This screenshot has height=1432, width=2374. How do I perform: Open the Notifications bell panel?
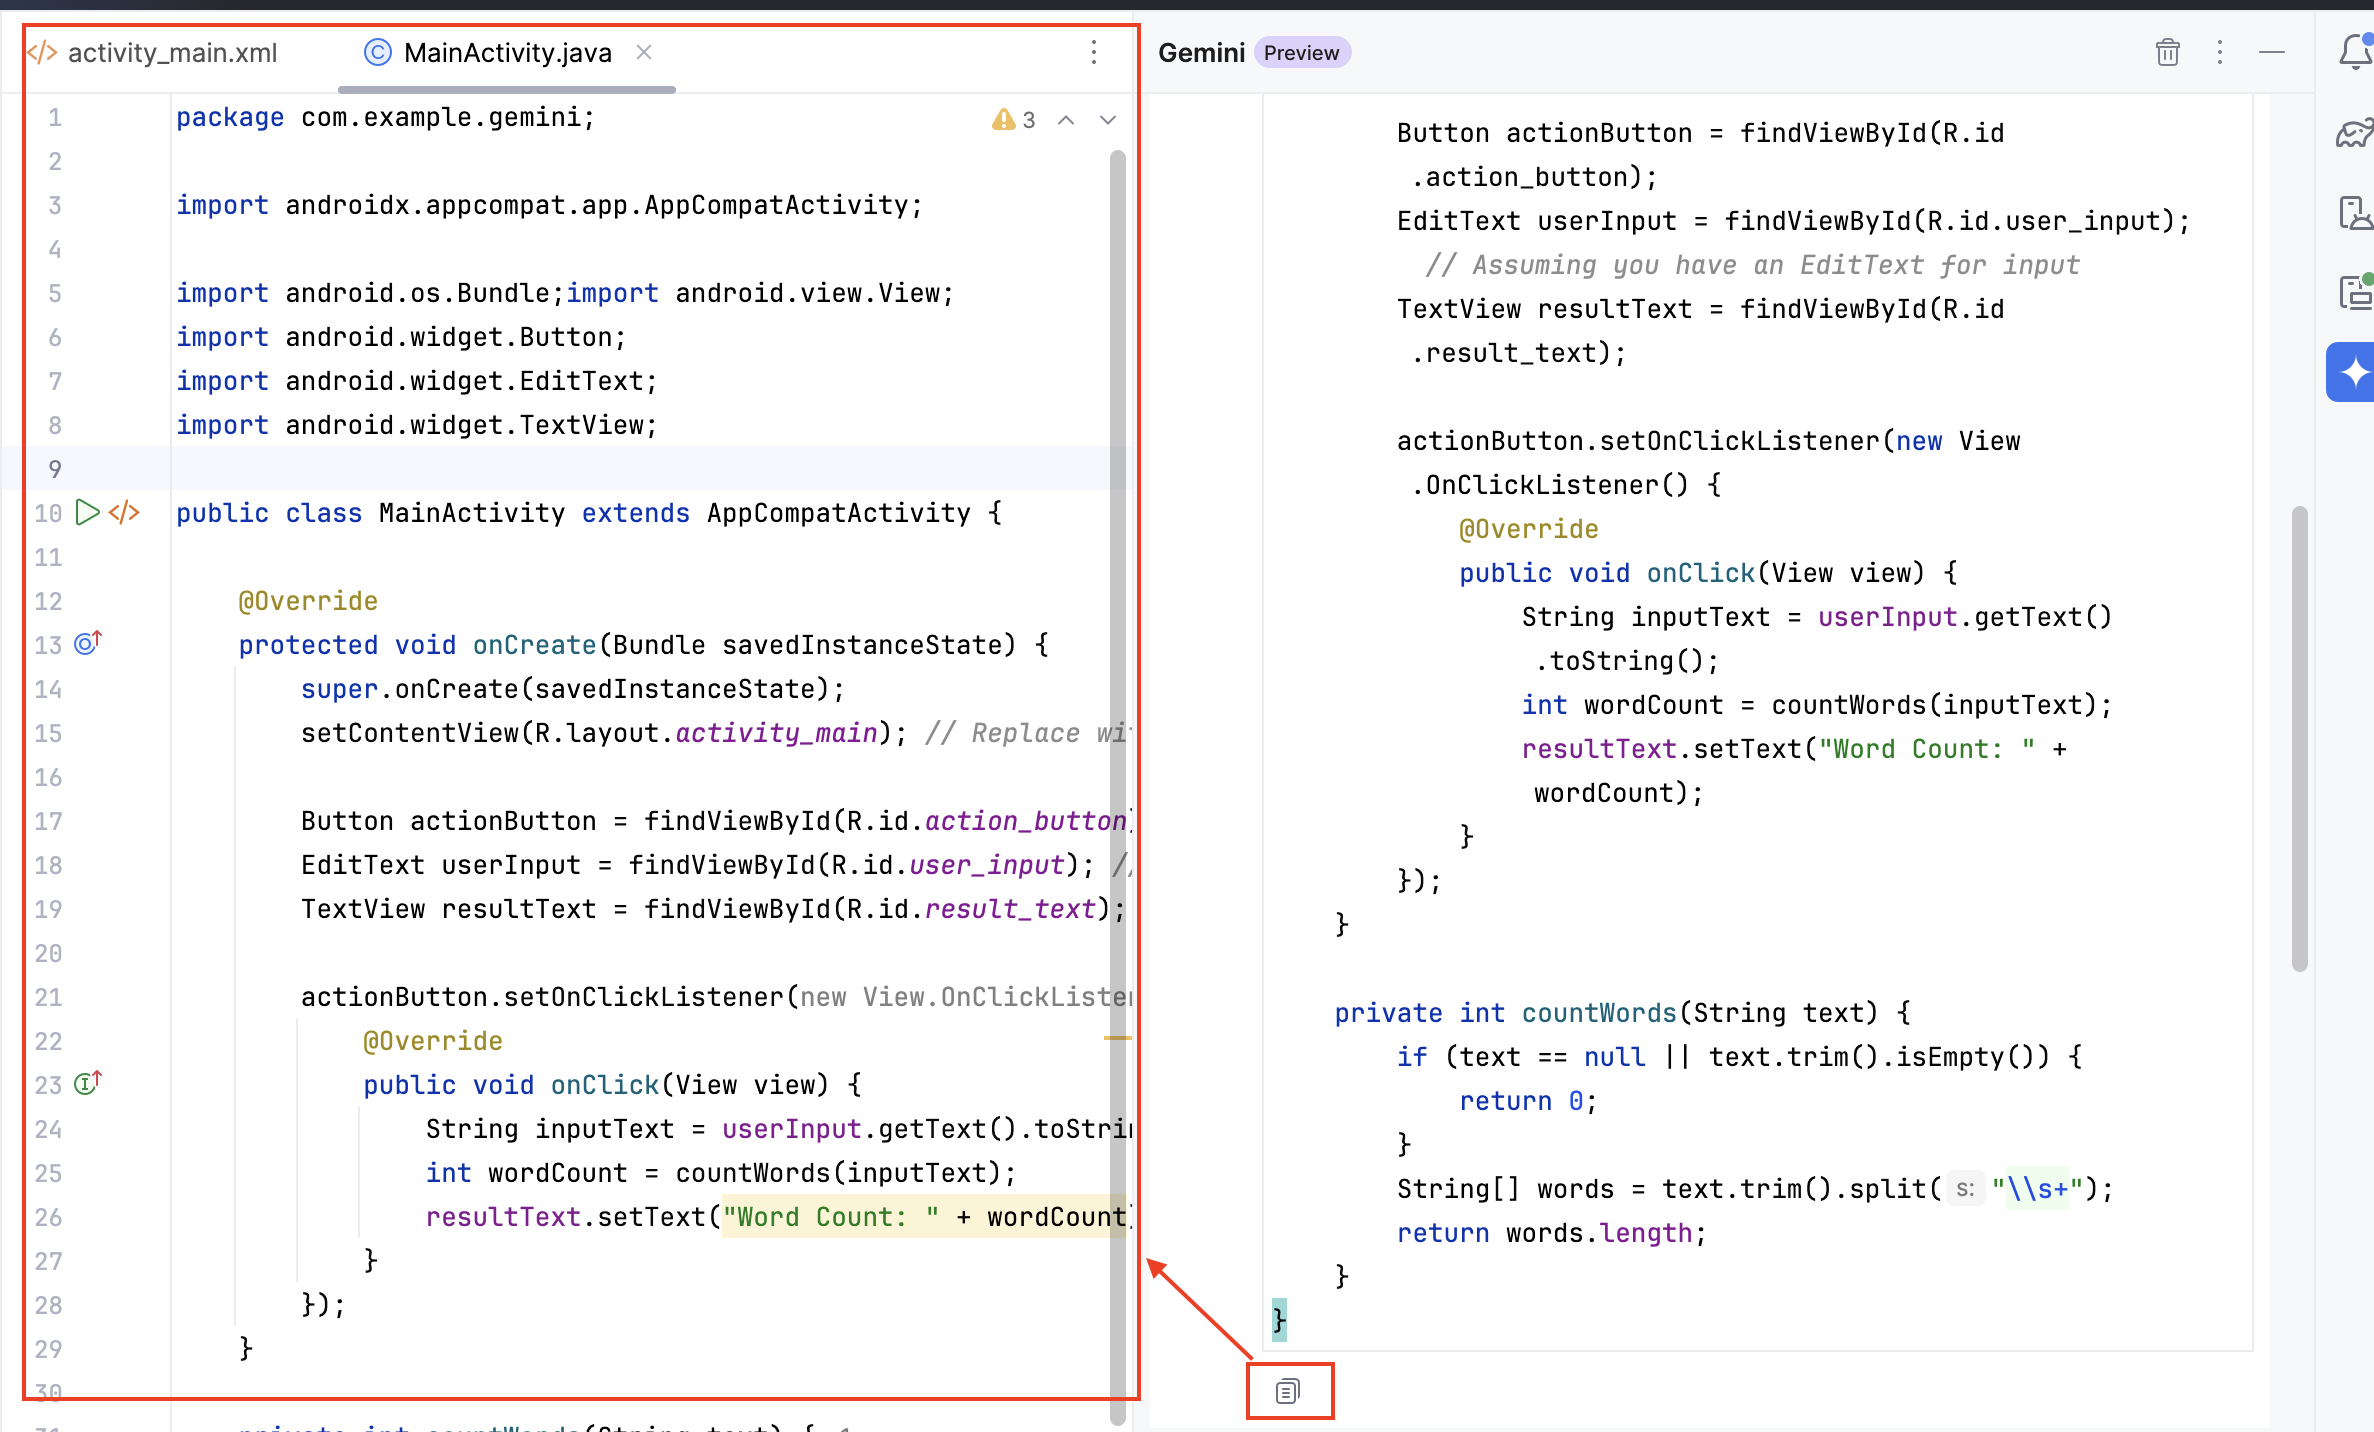pos(2354,52)
